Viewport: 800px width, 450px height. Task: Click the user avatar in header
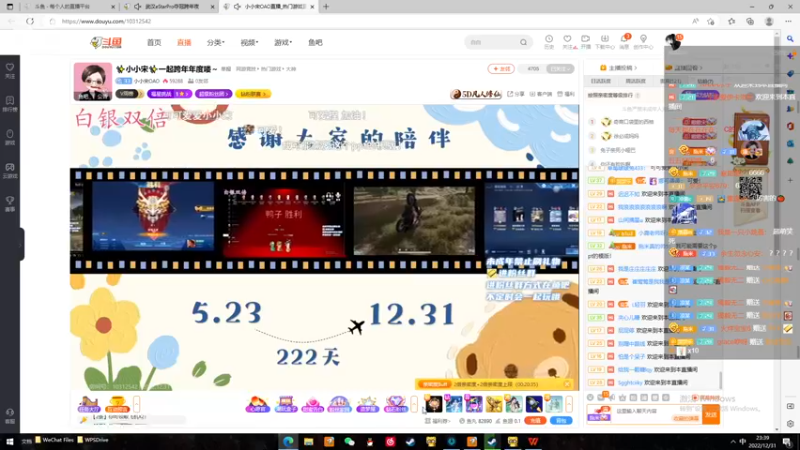click(x=673, y=41)
